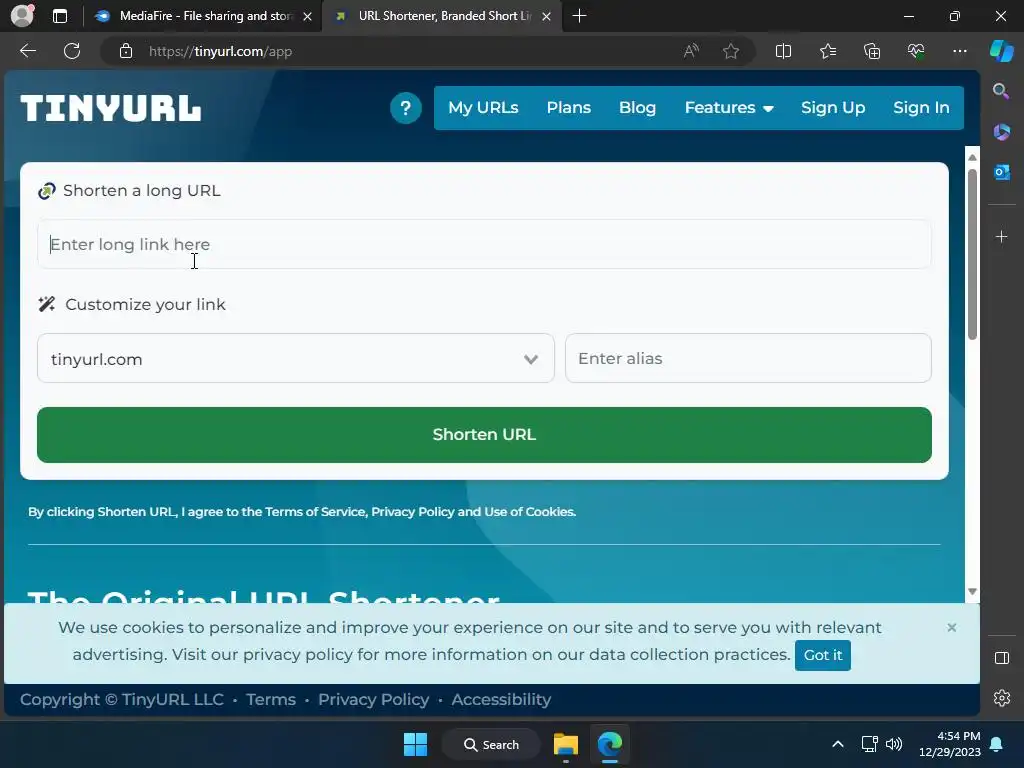1024x768 pixels.
Task: Open Outlook from the sidebar
Action: point(1001,172)
